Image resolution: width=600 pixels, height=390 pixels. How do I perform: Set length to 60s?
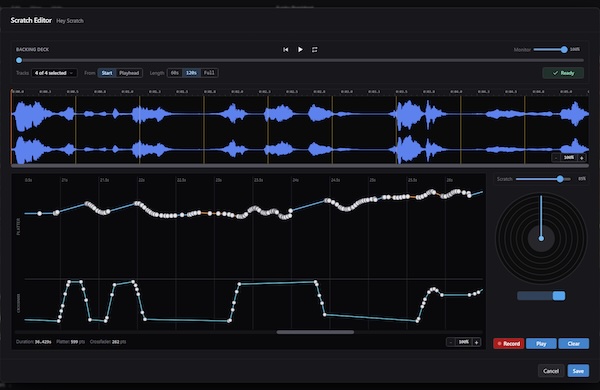coord(175,73)
